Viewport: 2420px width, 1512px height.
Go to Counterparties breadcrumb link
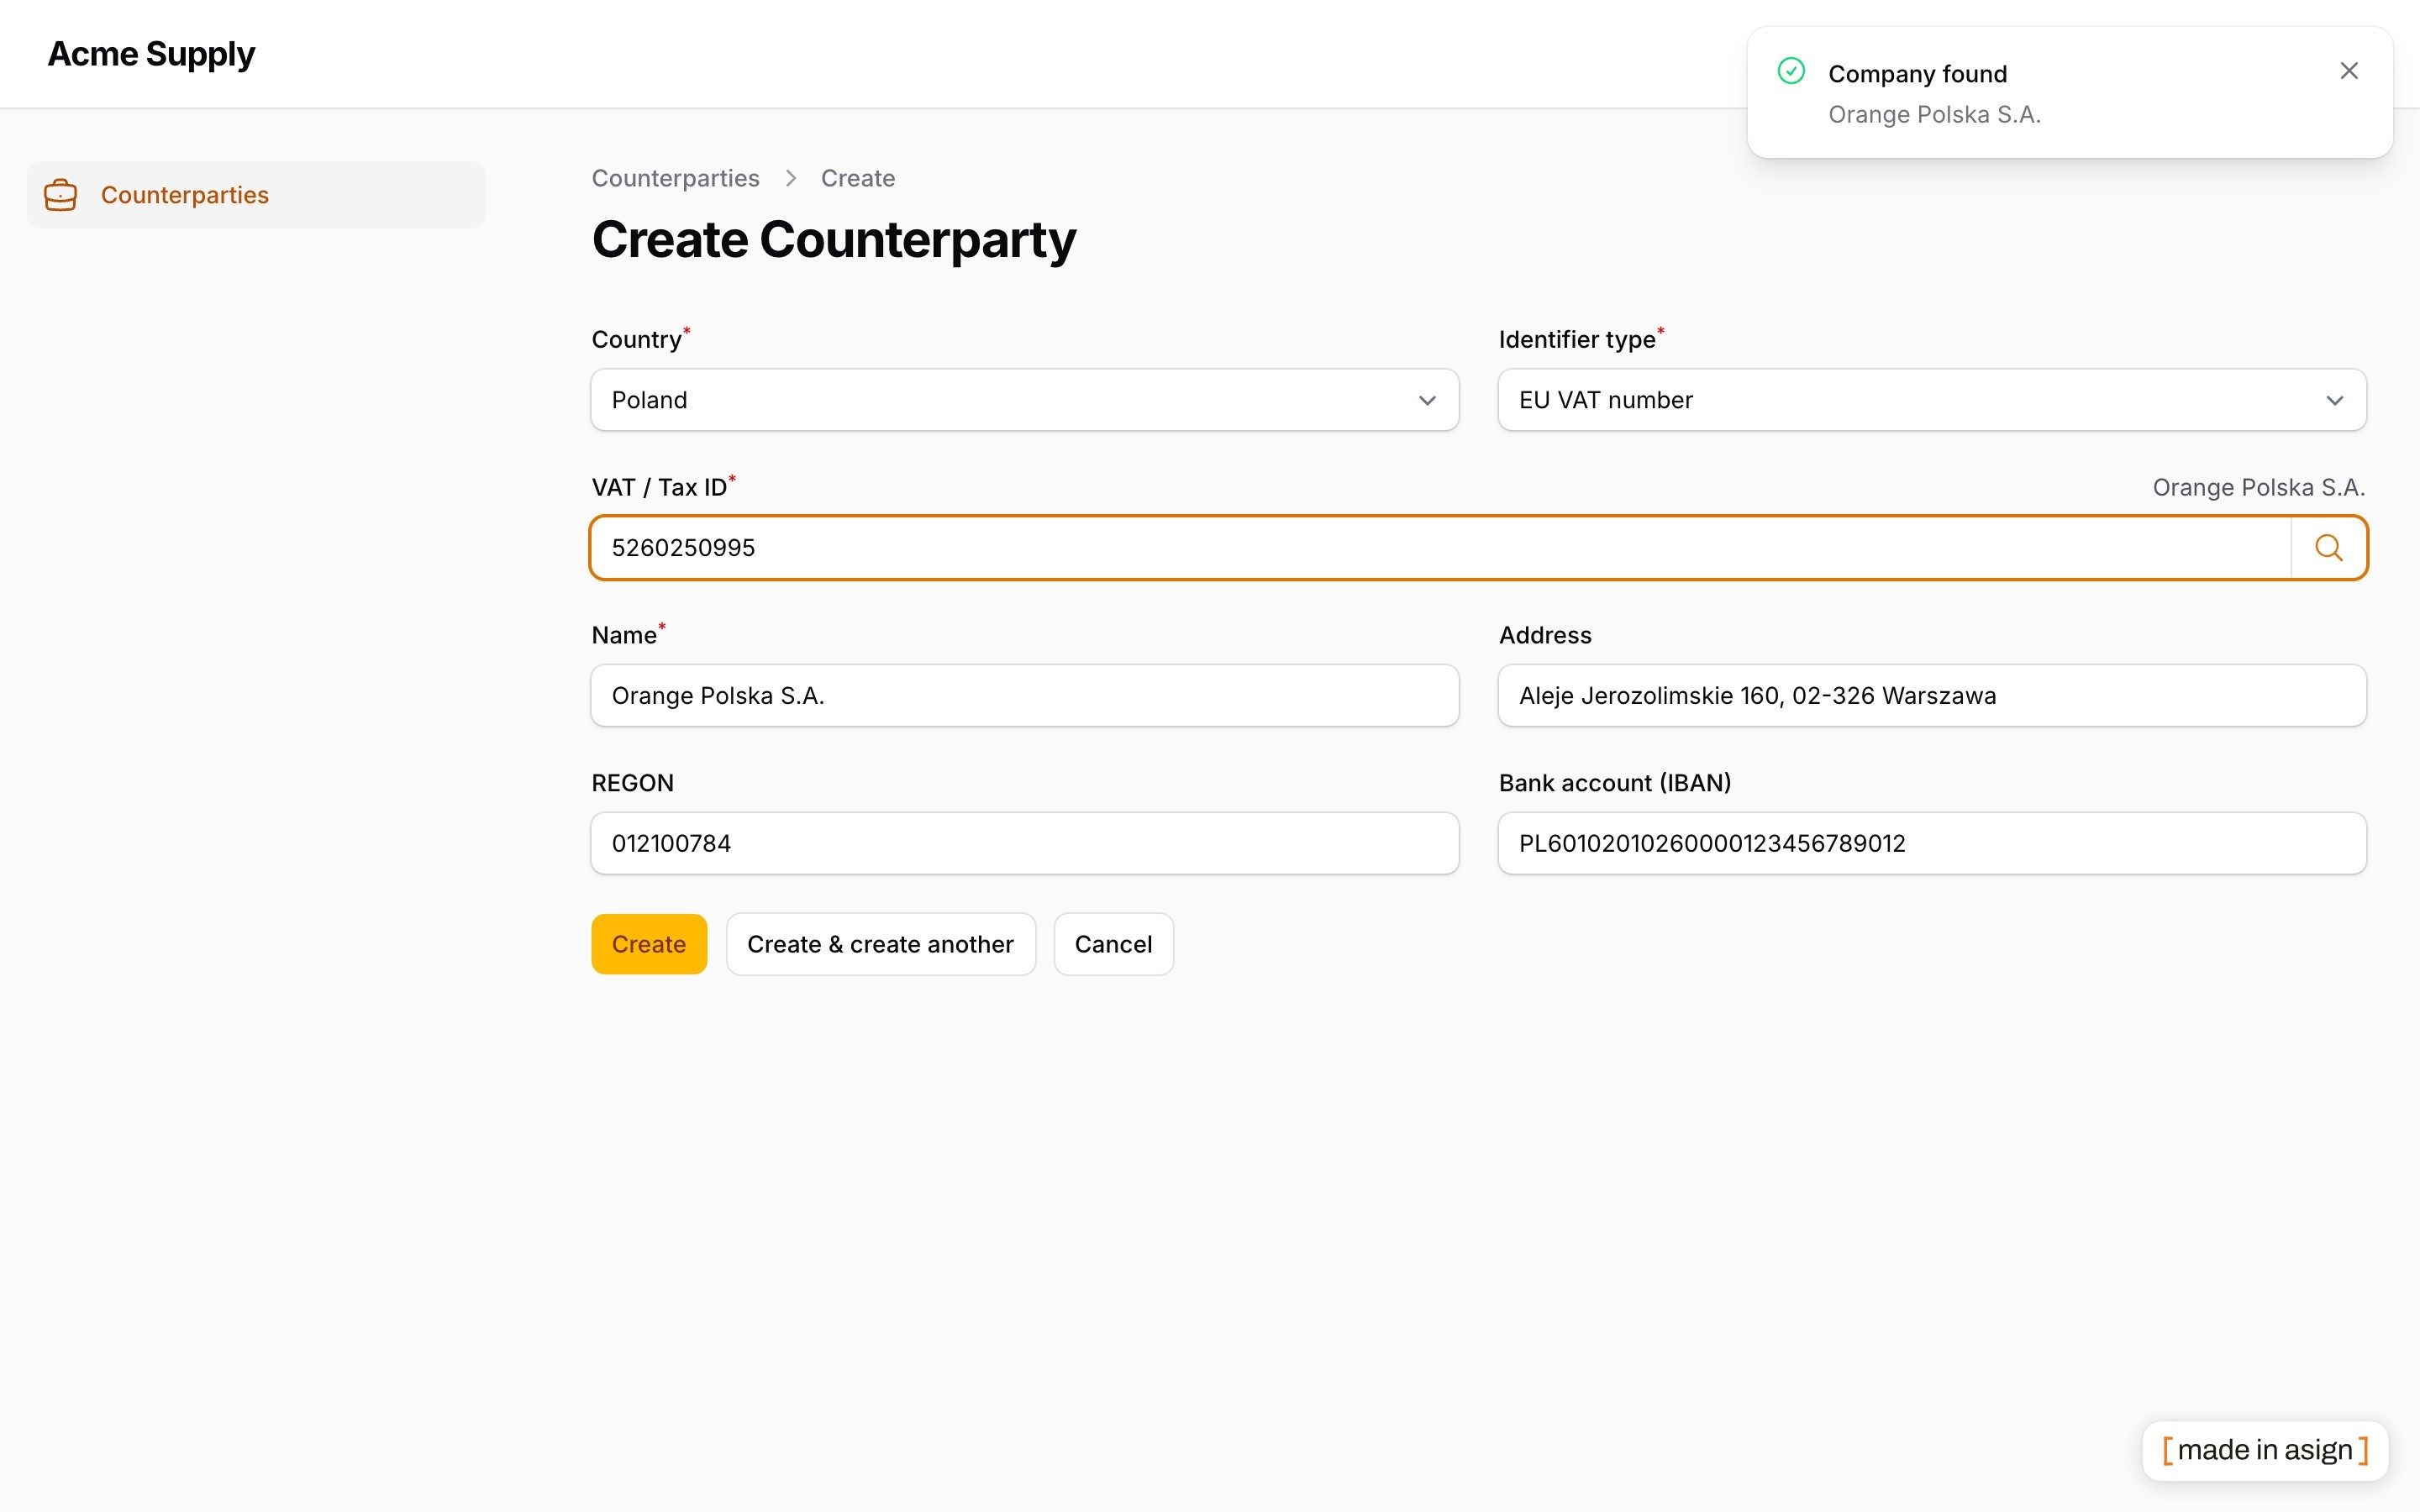(x=675, y=178)
